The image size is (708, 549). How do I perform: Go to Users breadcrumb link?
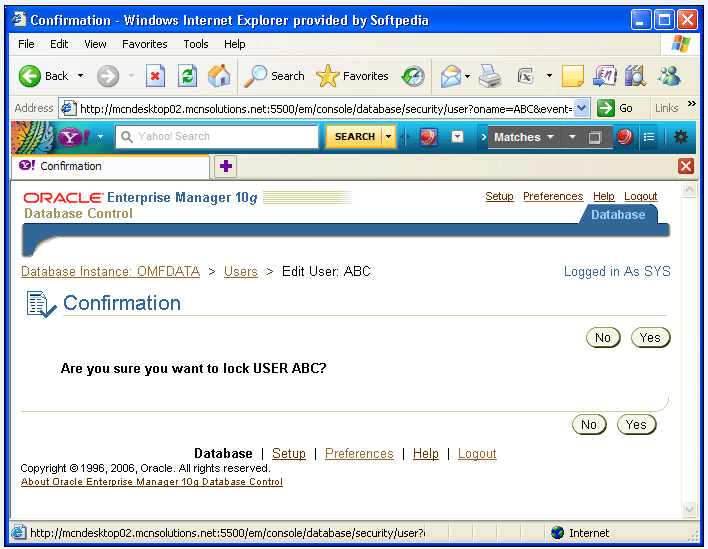[x=241, y=271]
